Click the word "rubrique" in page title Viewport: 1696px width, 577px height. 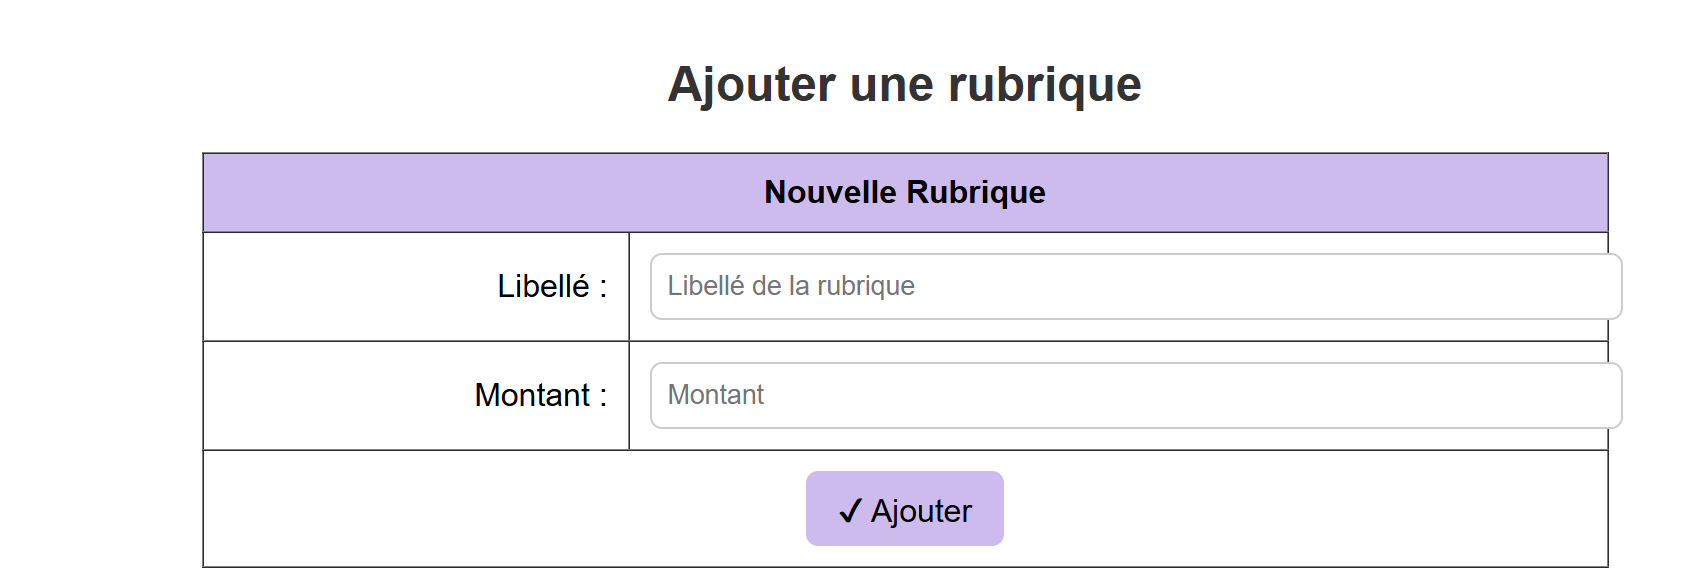point(1044,84)
